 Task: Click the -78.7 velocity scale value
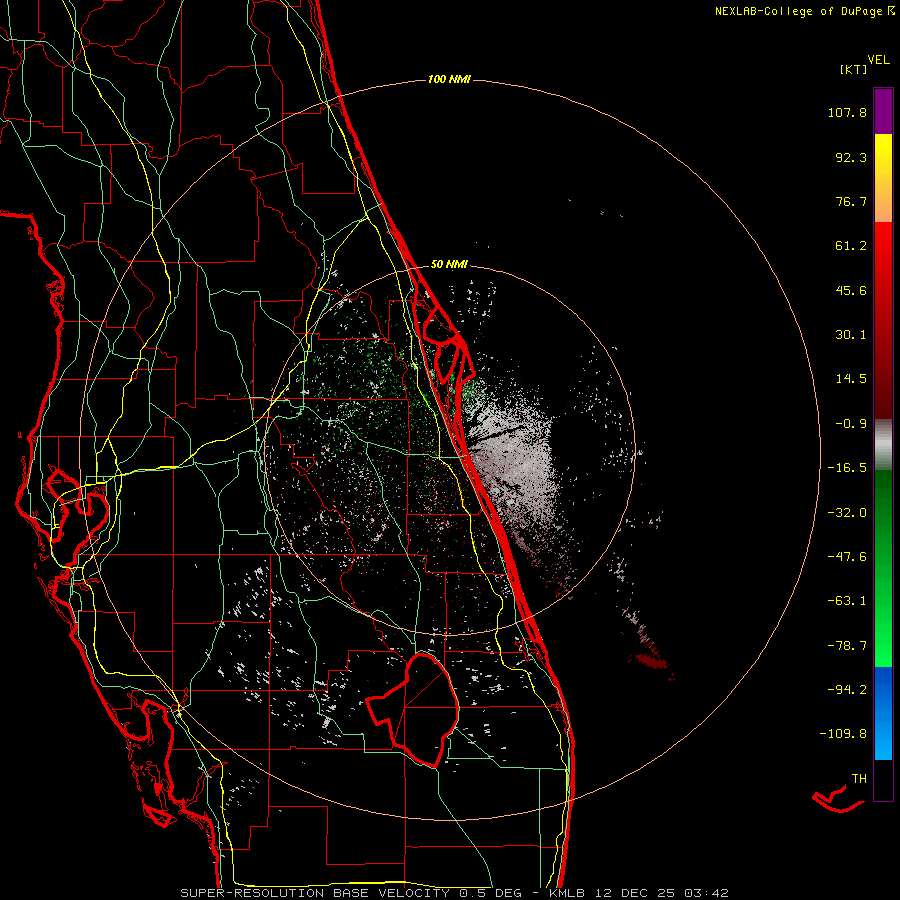pos(847,646)
